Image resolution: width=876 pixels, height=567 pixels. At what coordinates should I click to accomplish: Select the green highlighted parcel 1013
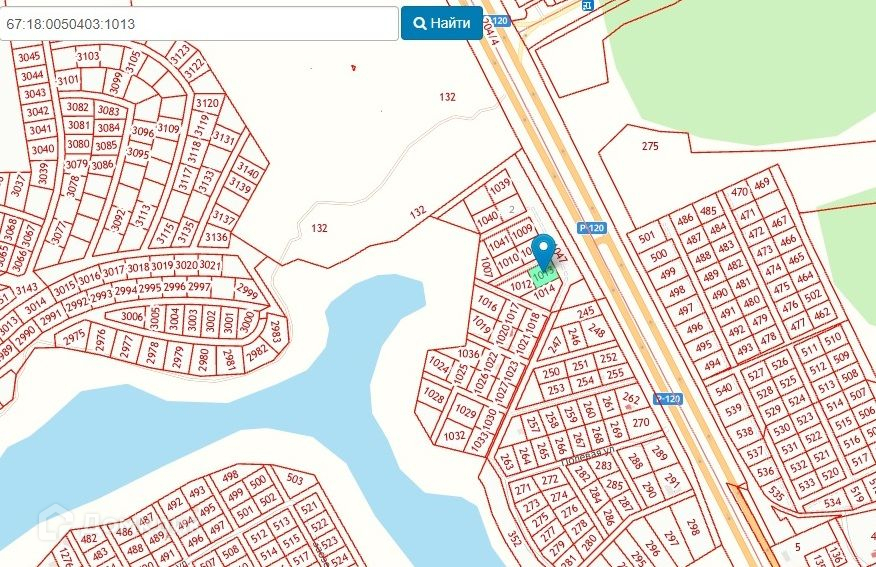tap(542, 276)
